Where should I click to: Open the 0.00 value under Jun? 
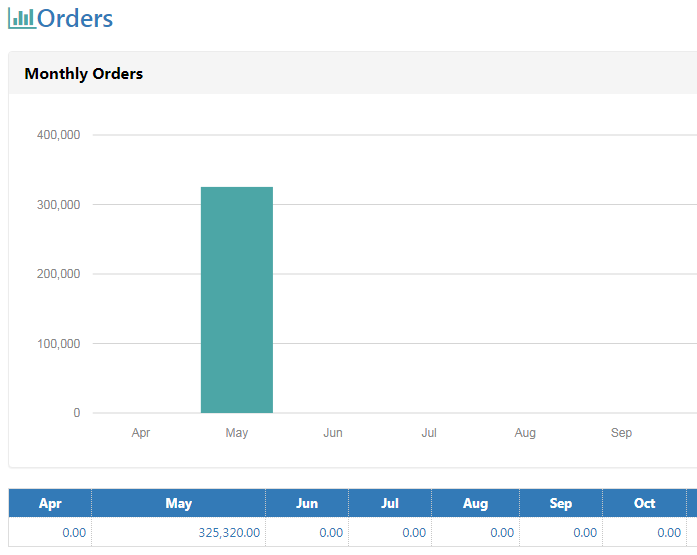pos(331,533)
